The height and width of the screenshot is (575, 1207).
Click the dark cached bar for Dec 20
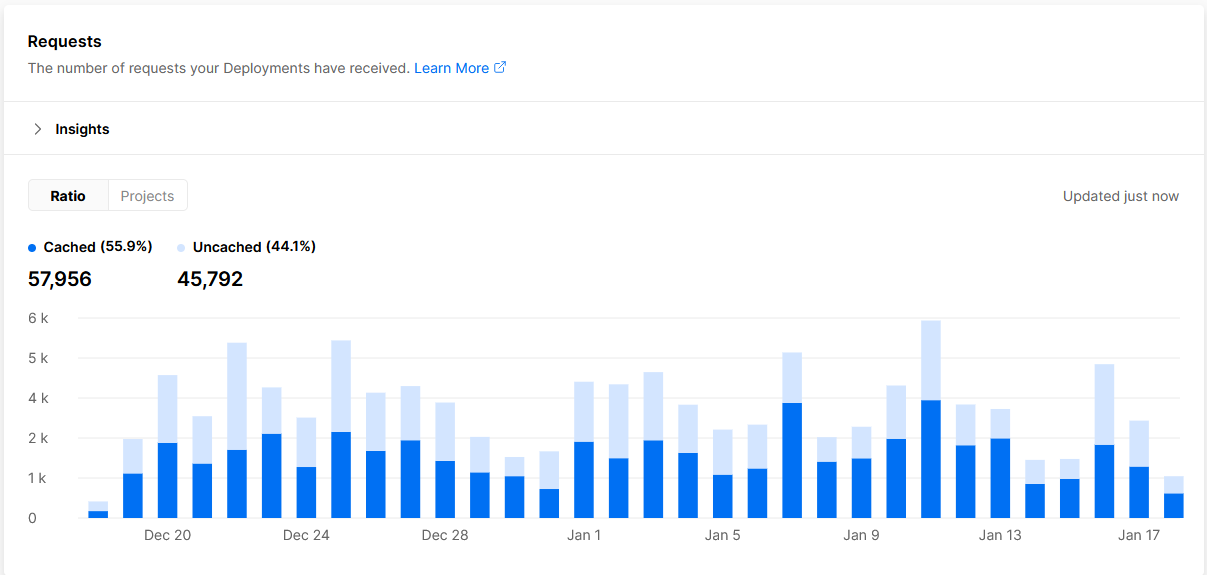(x=167, y=480)
